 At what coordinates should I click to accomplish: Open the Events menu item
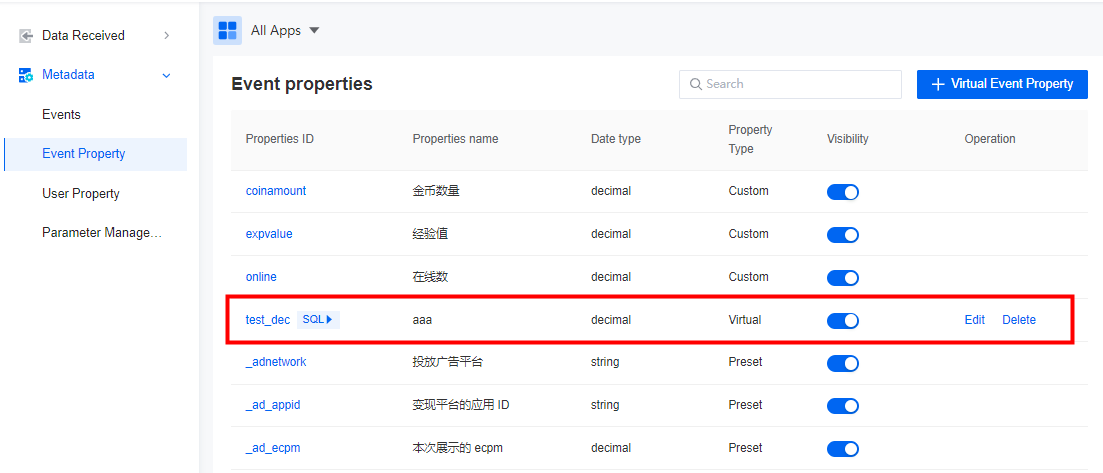coord(61,115)
